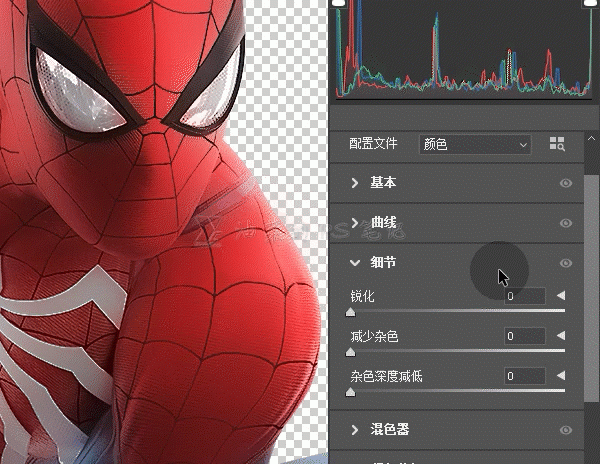
Task: Click the histogram graph area
Action: tap(464, 50)
